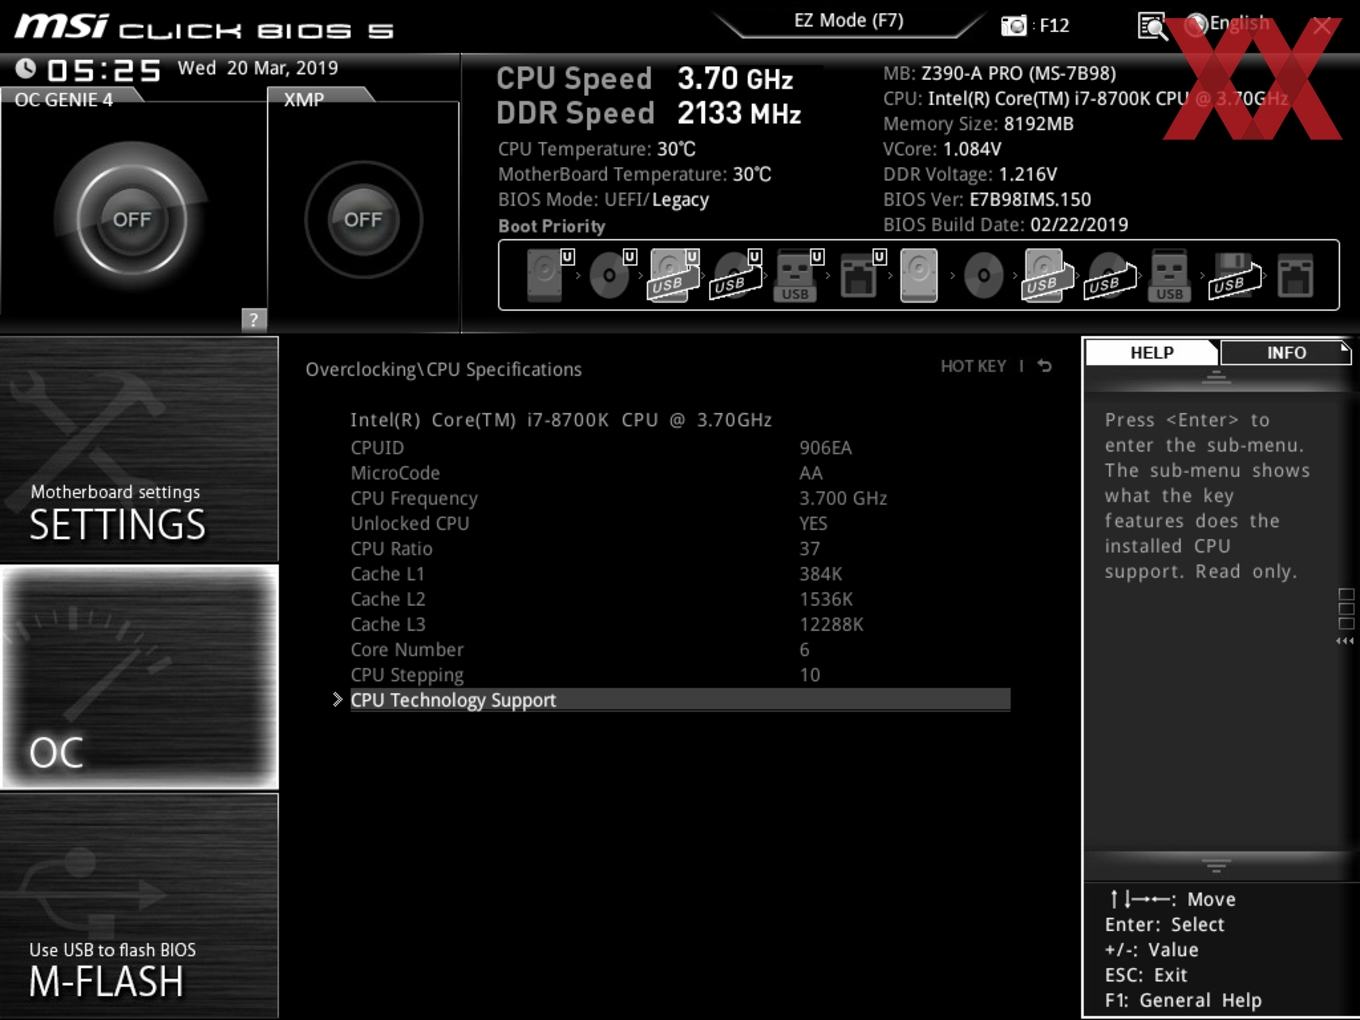Switch to the INFO tab
The height and width of the screenshot is (1020, 1360).
pos(1286,353)
